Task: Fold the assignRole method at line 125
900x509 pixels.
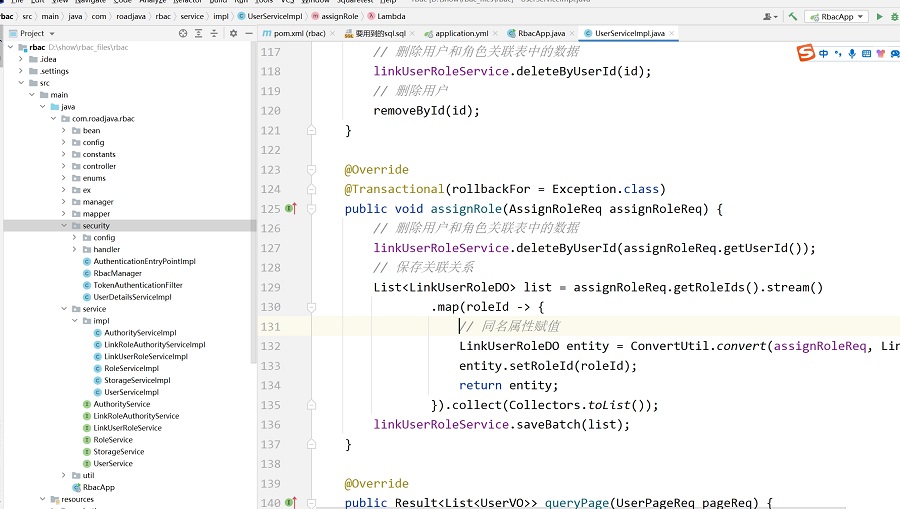Action: pos(311,209)
